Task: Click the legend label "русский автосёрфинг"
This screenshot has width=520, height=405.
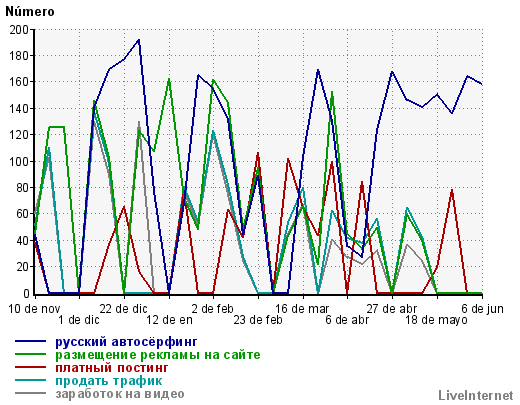Action: (x=126, y=342)
